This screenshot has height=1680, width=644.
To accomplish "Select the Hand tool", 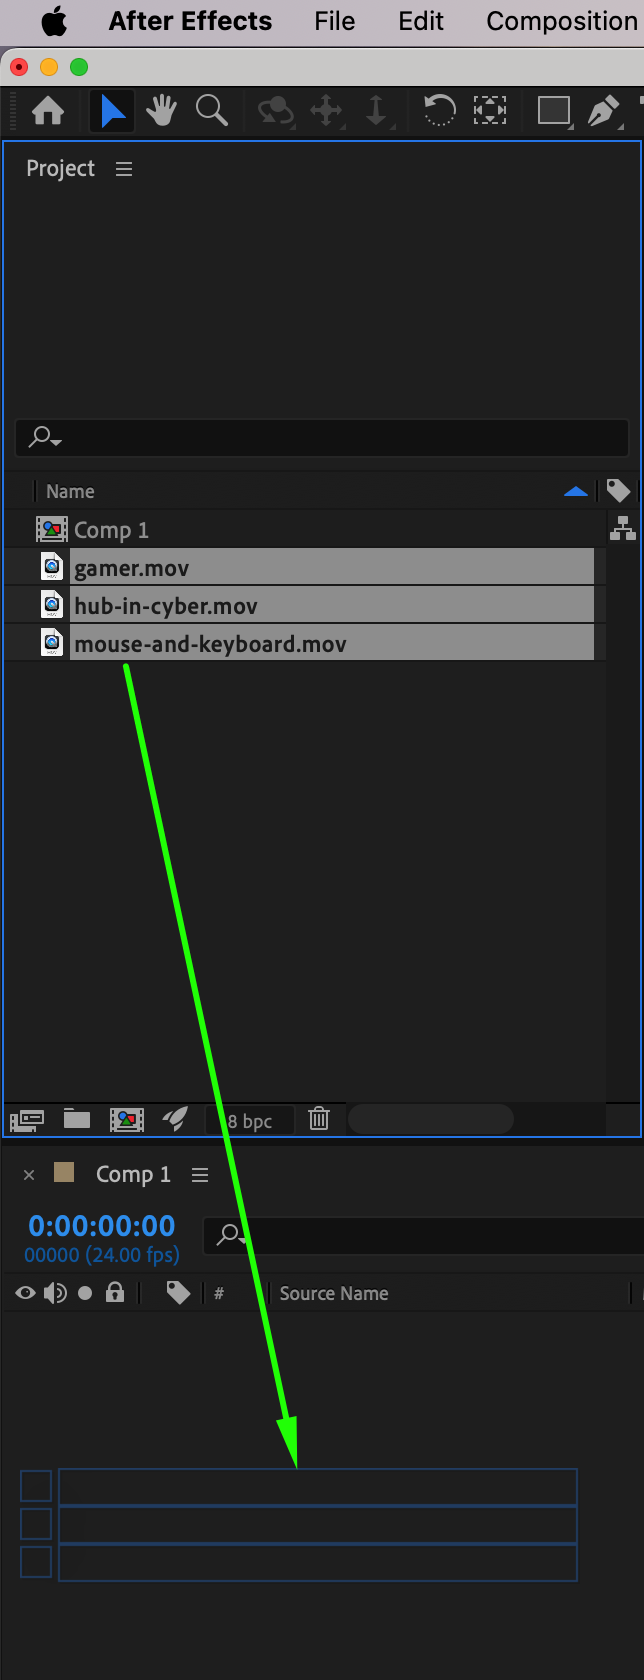I will pos(161,110).
